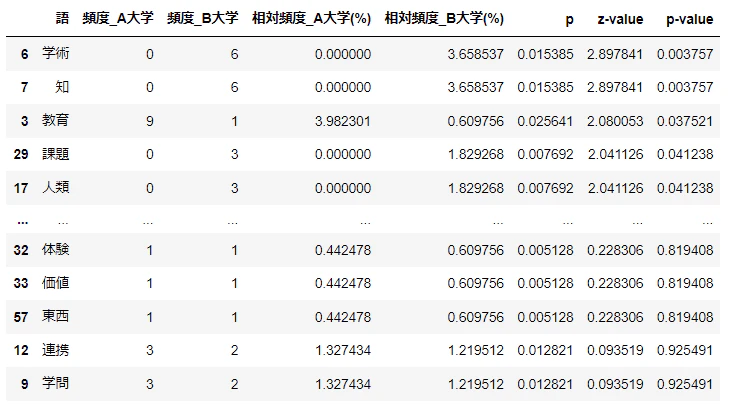731x406 pixels.
Task: Click z-value 0.093519 in 学問 row
Action: 615,384
